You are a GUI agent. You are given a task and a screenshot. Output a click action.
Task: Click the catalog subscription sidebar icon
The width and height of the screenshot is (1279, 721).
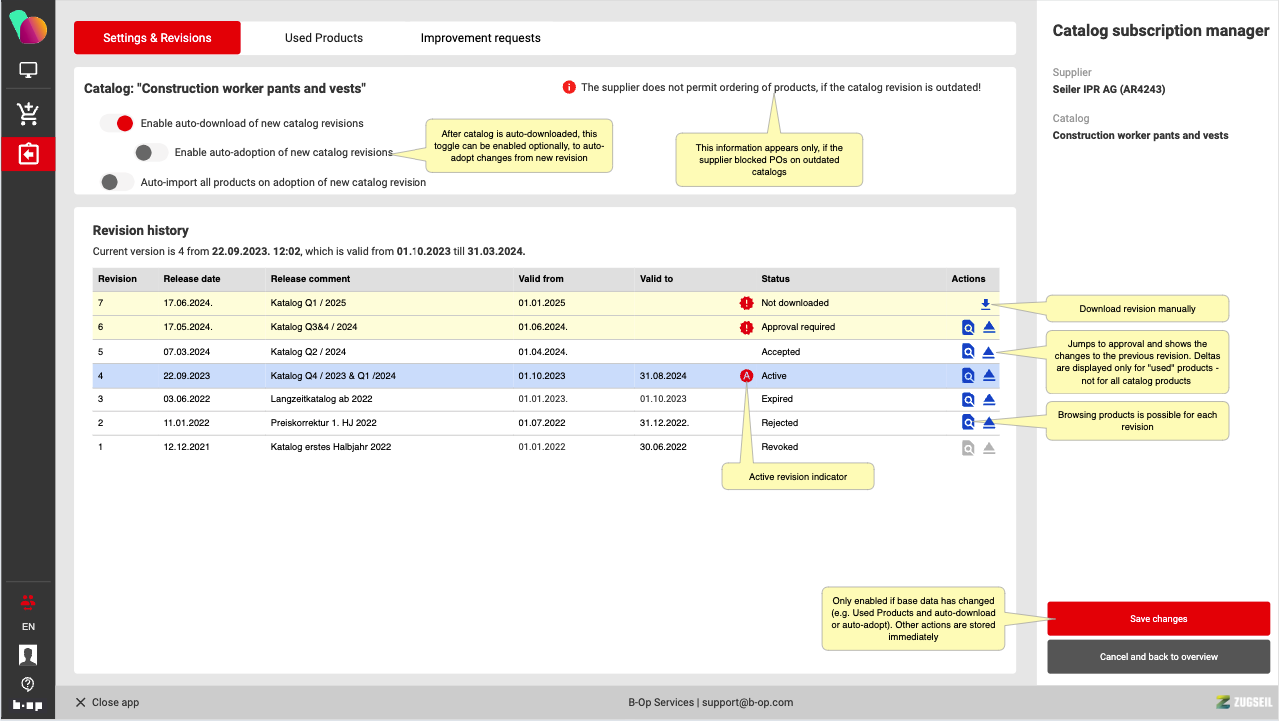(x=28, y=155)
